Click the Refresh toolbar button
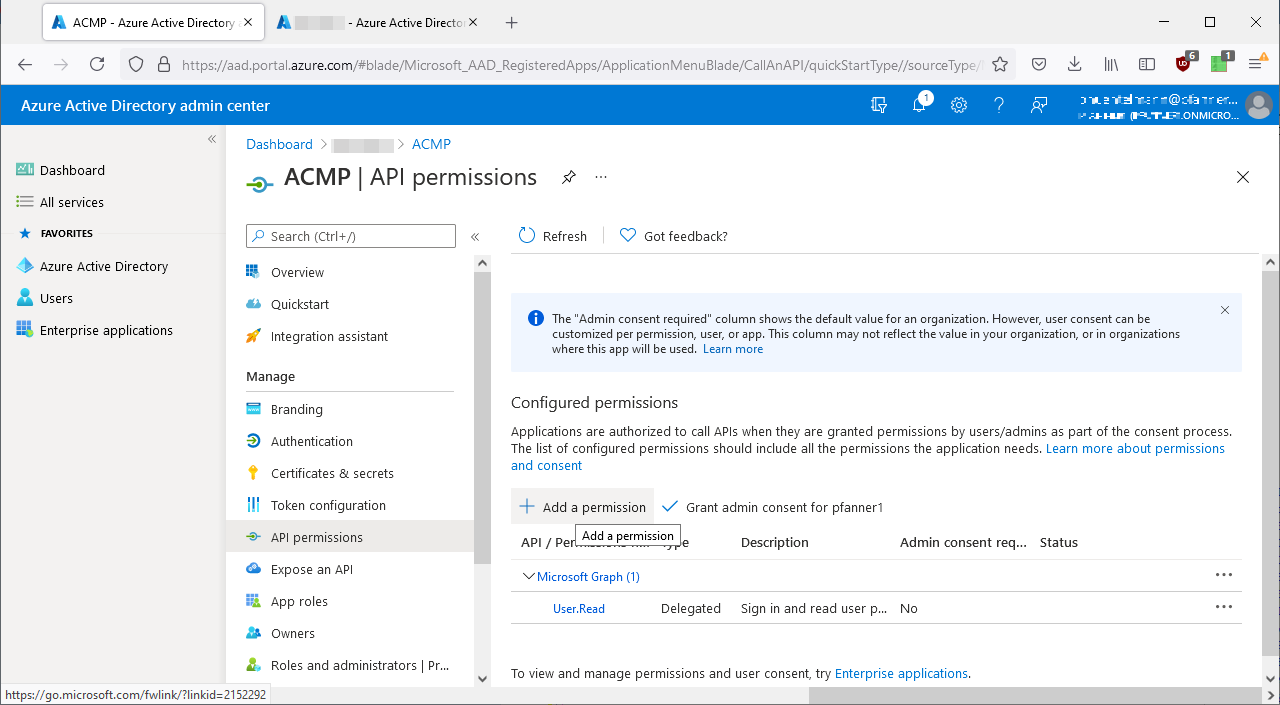 [x=553, y=236]
